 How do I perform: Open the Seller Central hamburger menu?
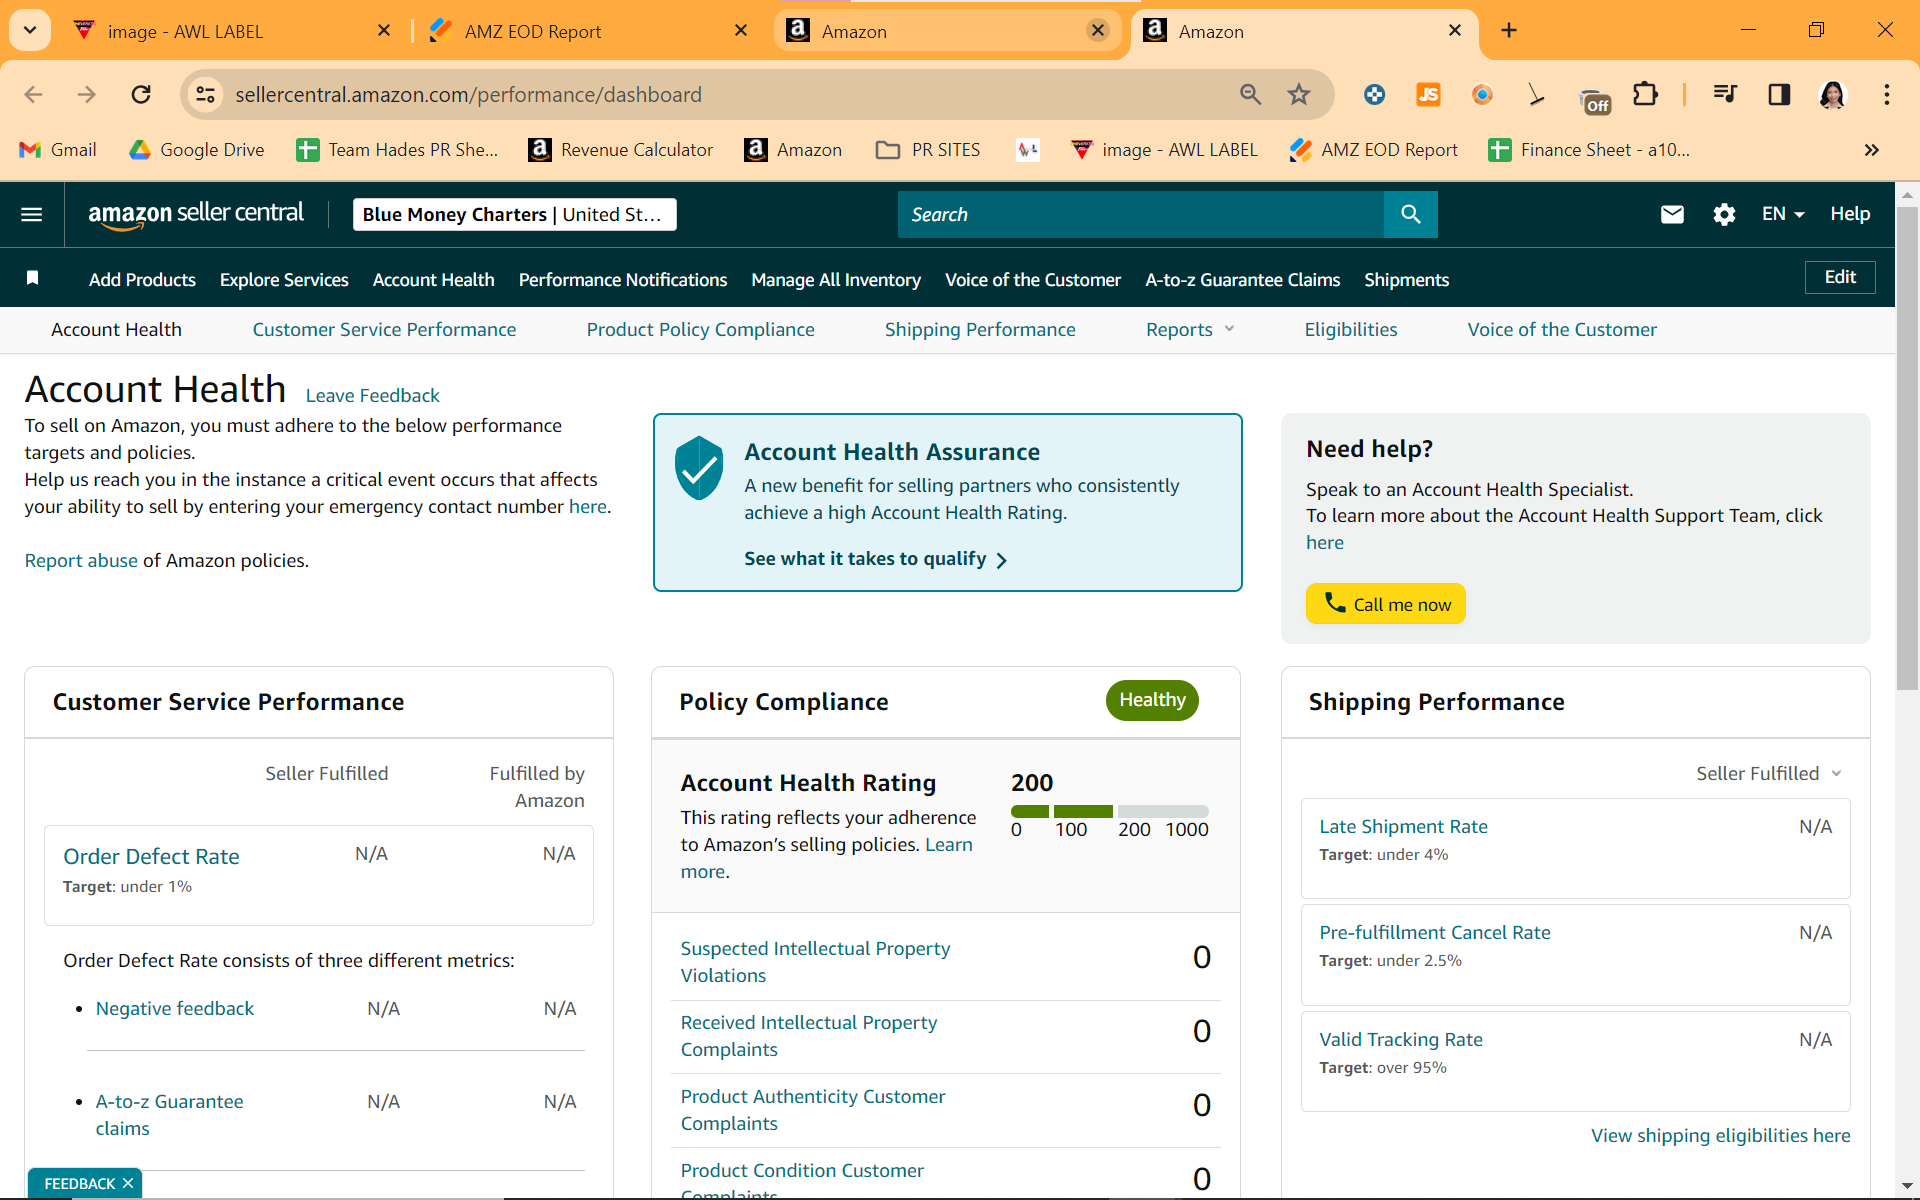[32, 214]
